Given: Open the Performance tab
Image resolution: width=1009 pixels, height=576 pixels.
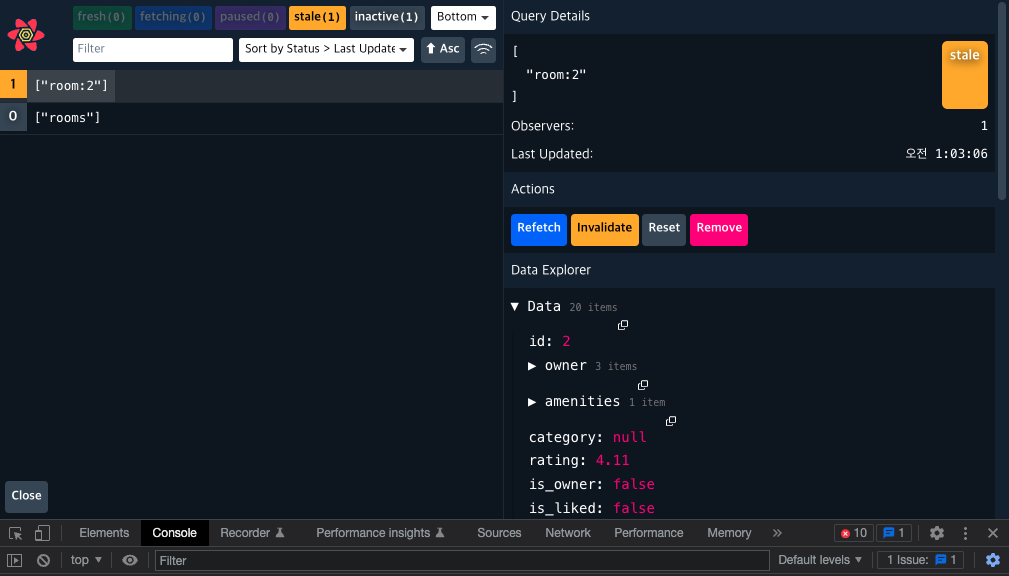Looking at the screenshot, I should (x=649, y=533).
